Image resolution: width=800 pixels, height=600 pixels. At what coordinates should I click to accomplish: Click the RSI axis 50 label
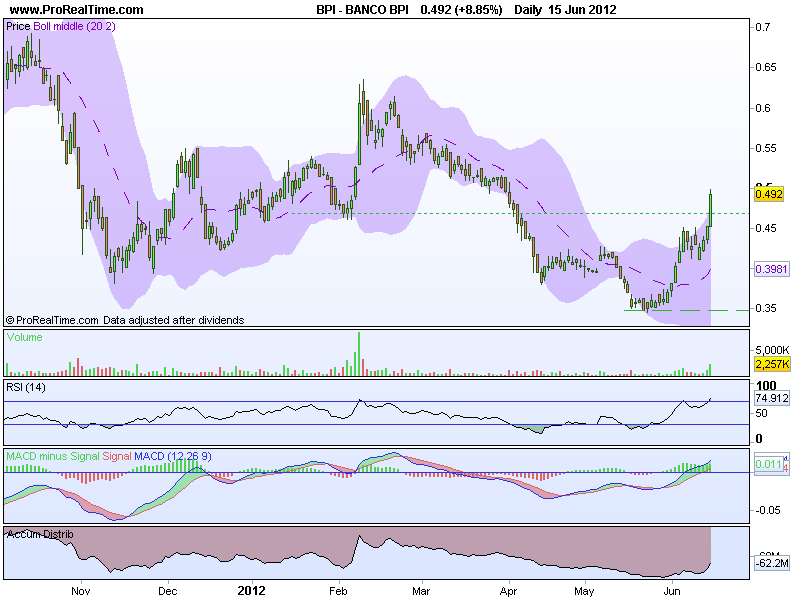tap(762, 413)
